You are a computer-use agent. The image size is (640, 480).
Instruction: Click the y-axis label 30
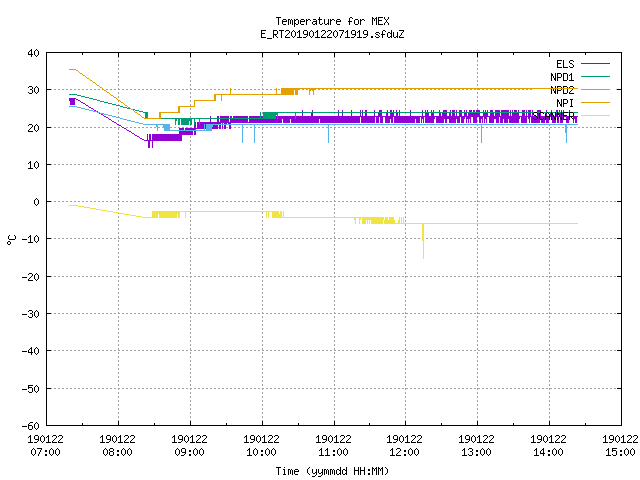[33, 90]
